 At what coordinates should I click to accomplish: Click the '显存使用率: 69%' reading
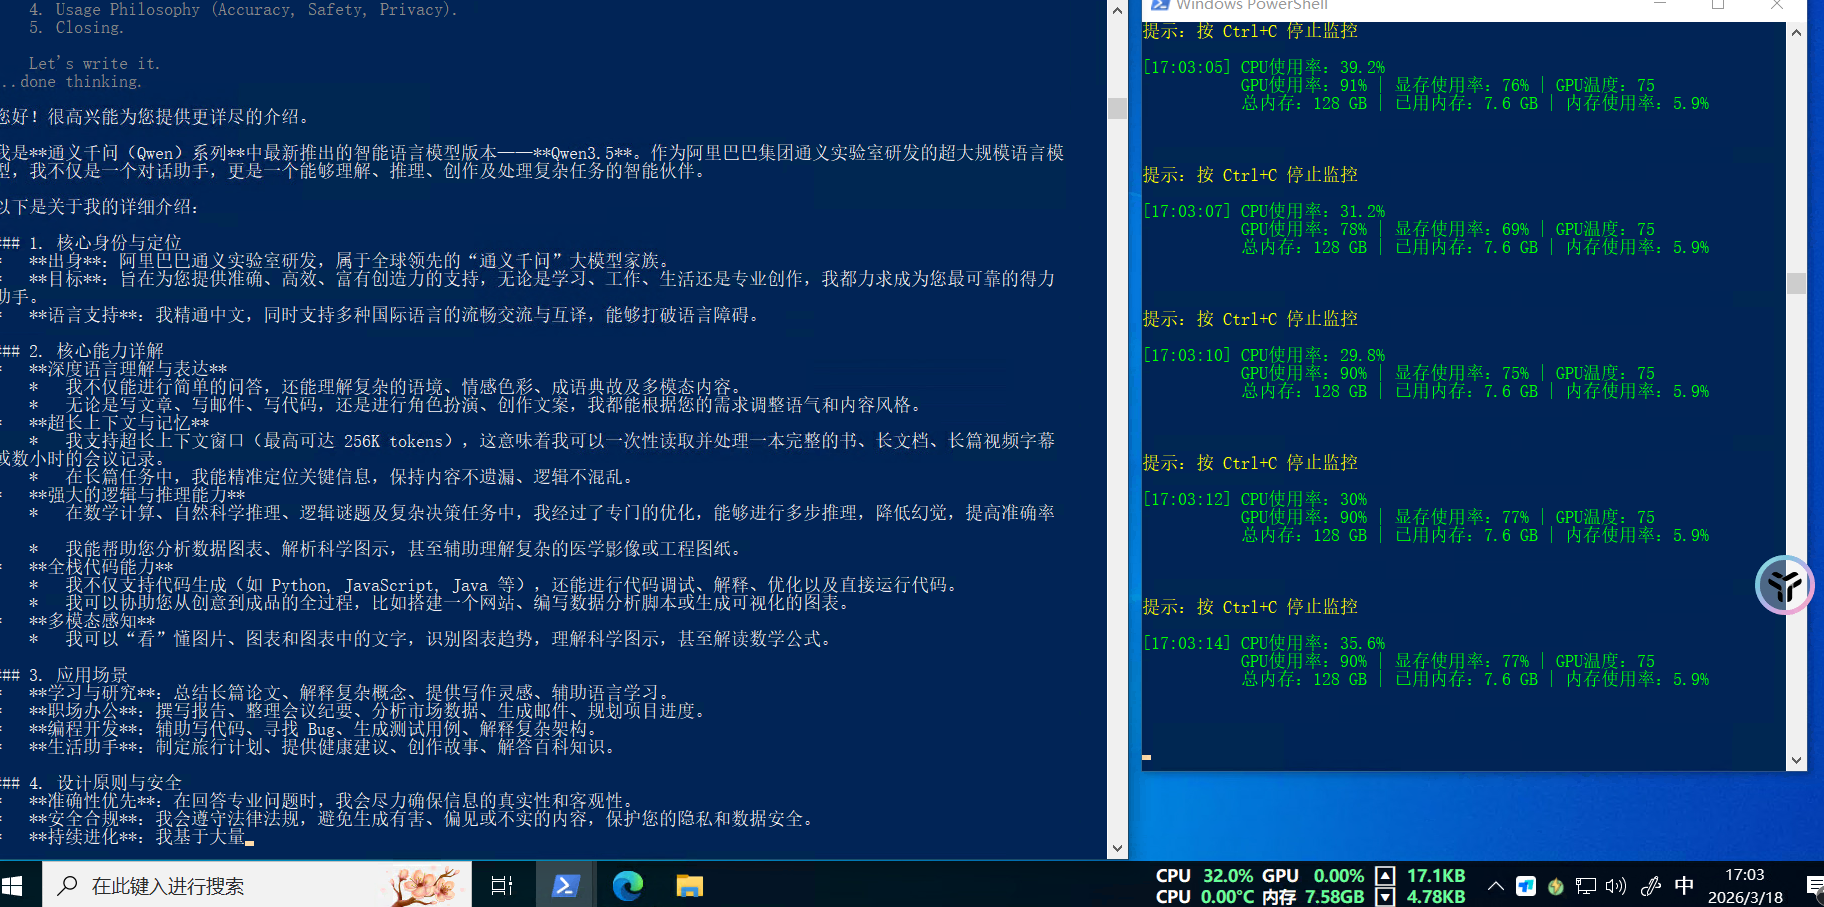coord(1462,230)
